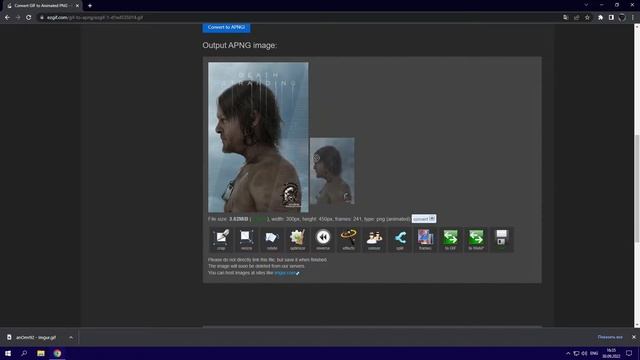640x360 pixels.
Task: Open the imgur.com hosting link
Action: click(x=285, y=273)
